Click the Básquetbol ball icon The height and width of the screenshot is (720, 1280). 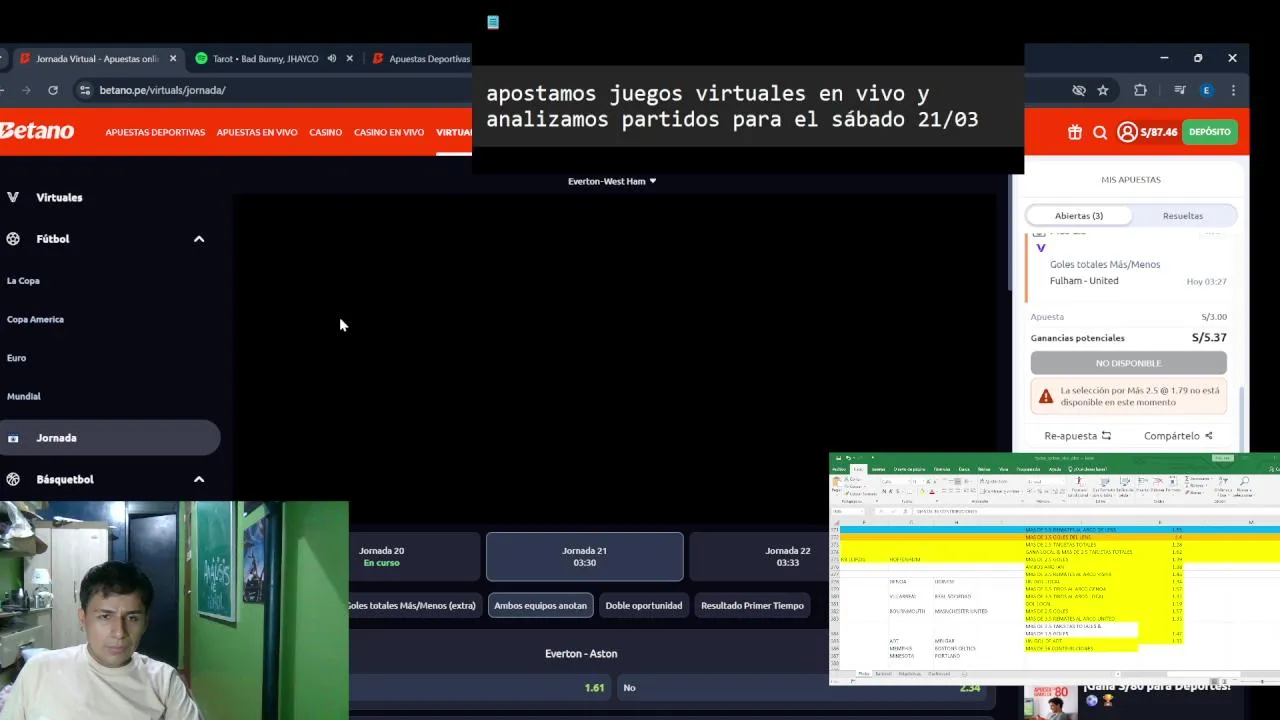[13, 479]
